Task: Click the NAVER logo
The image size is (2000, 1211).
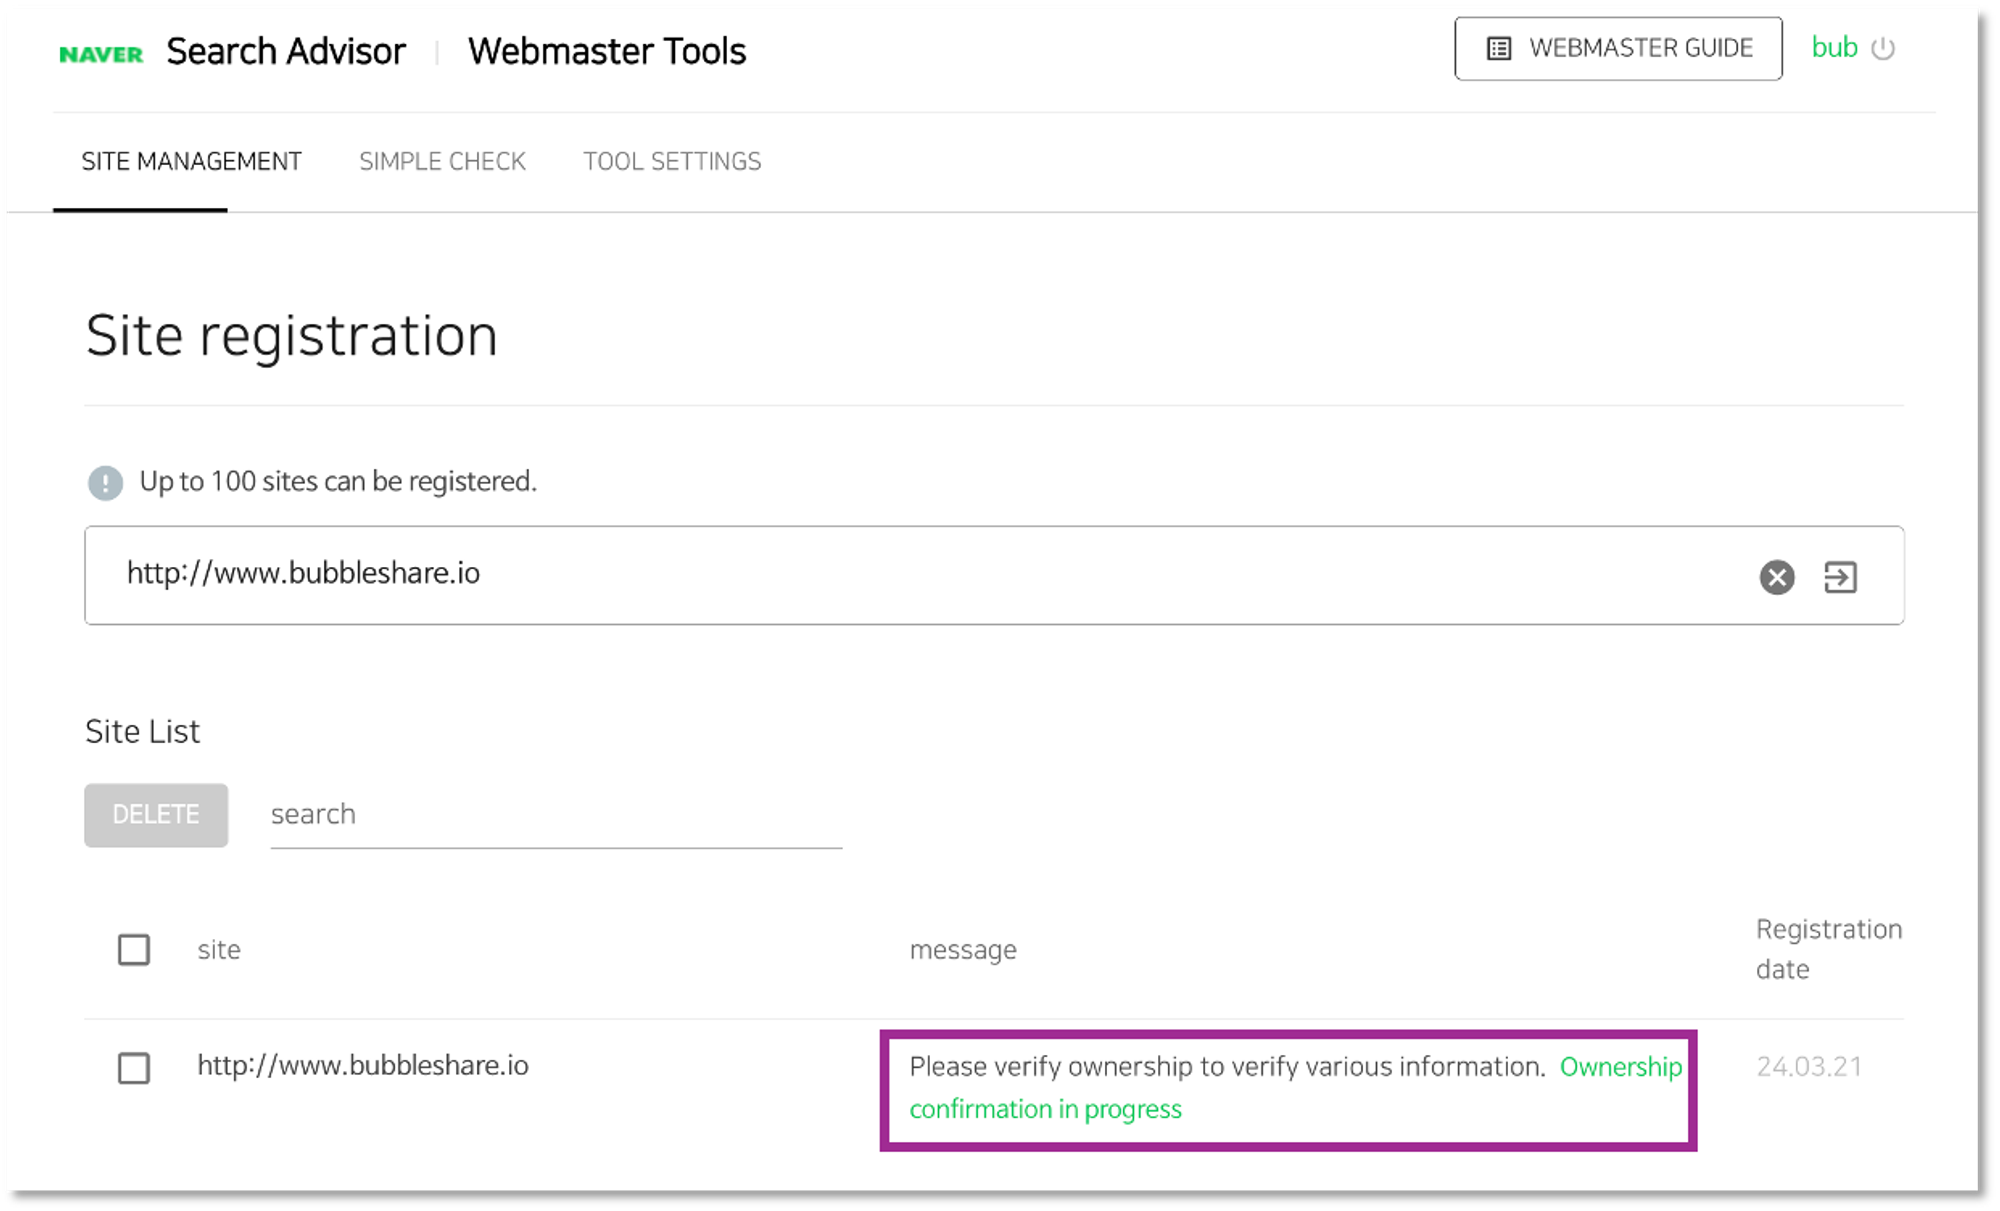Action: click(101, 54)
